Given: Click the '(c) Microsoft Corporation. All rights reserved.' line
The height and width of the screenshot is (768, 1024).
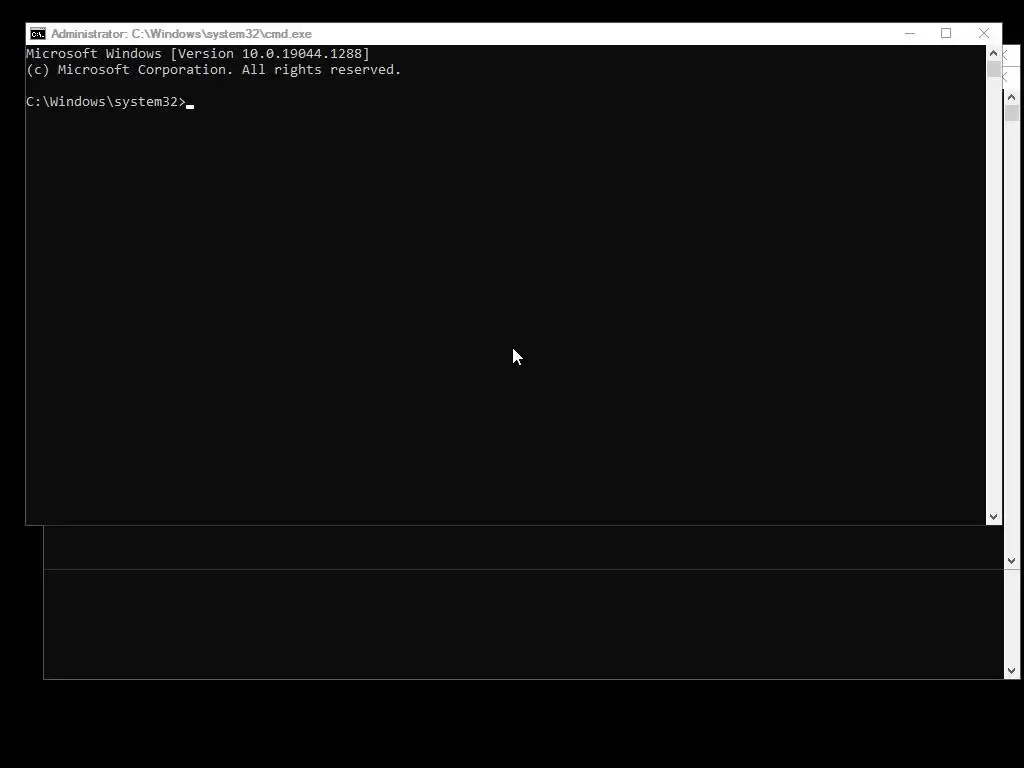Looking at the screenshot, I should (214, 70).
